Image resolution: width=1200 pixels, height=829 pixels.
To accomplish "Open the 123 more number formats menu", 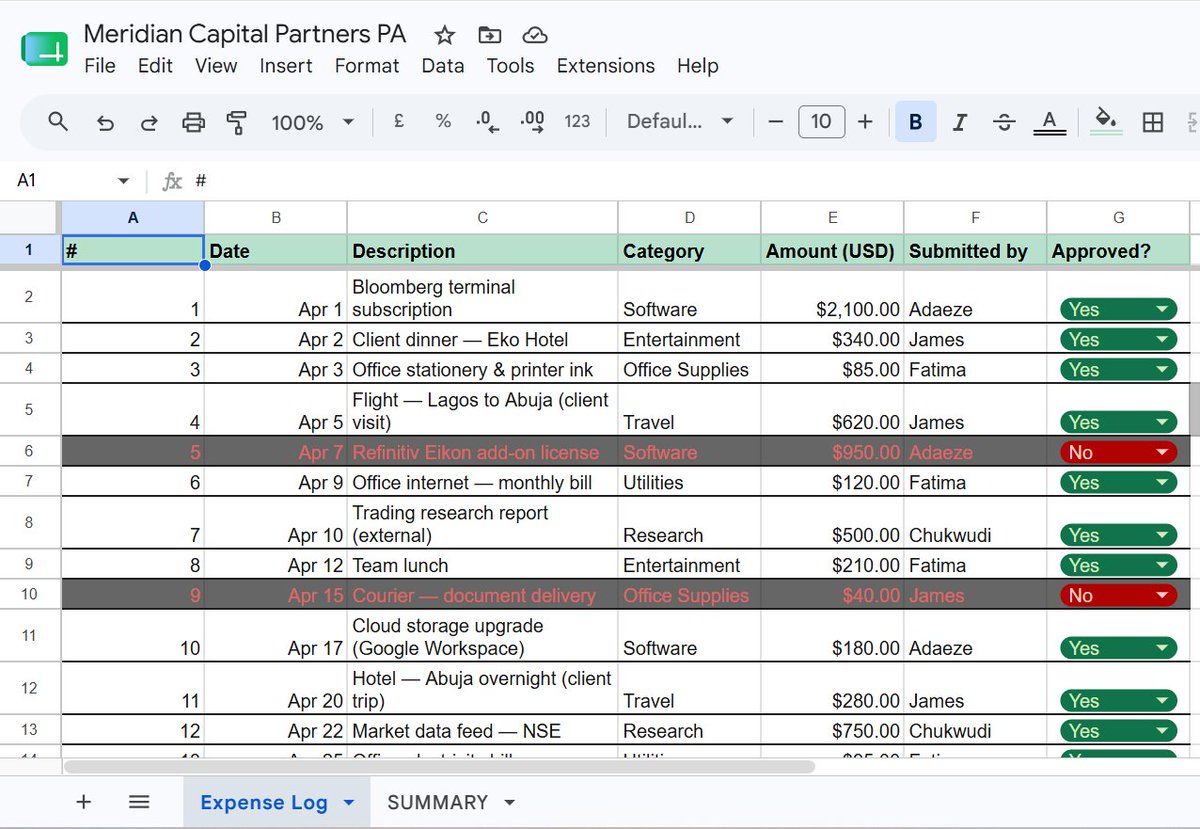I will point(577,121).
